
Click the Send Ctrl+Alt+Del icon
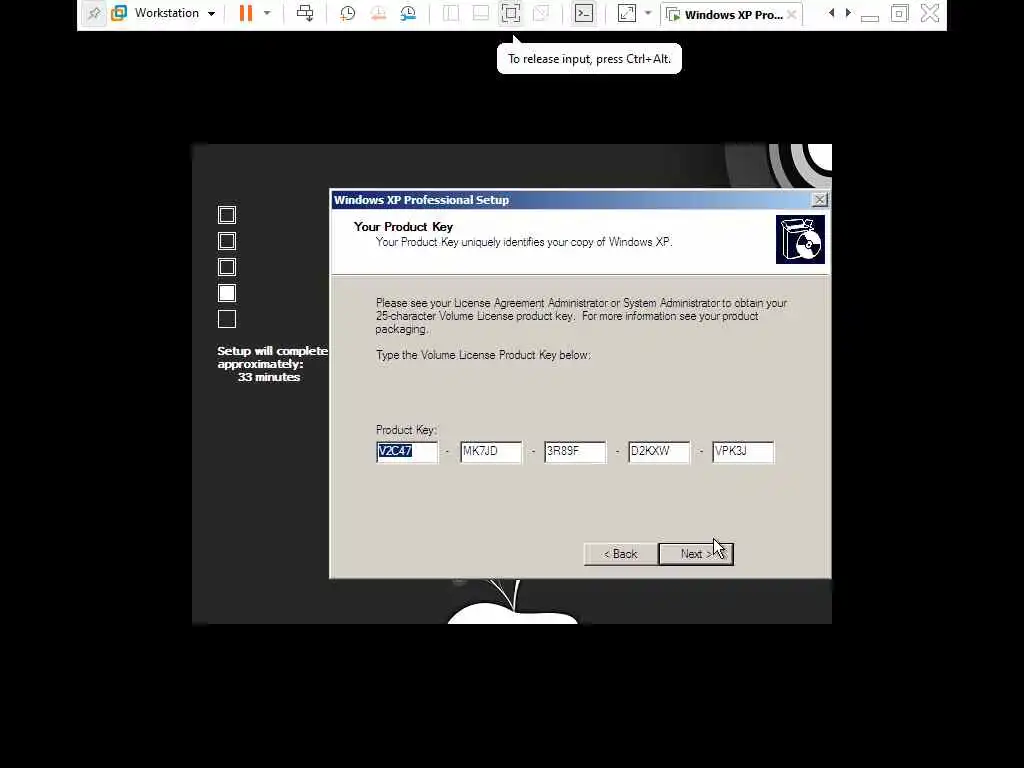(x=305, y=13)
